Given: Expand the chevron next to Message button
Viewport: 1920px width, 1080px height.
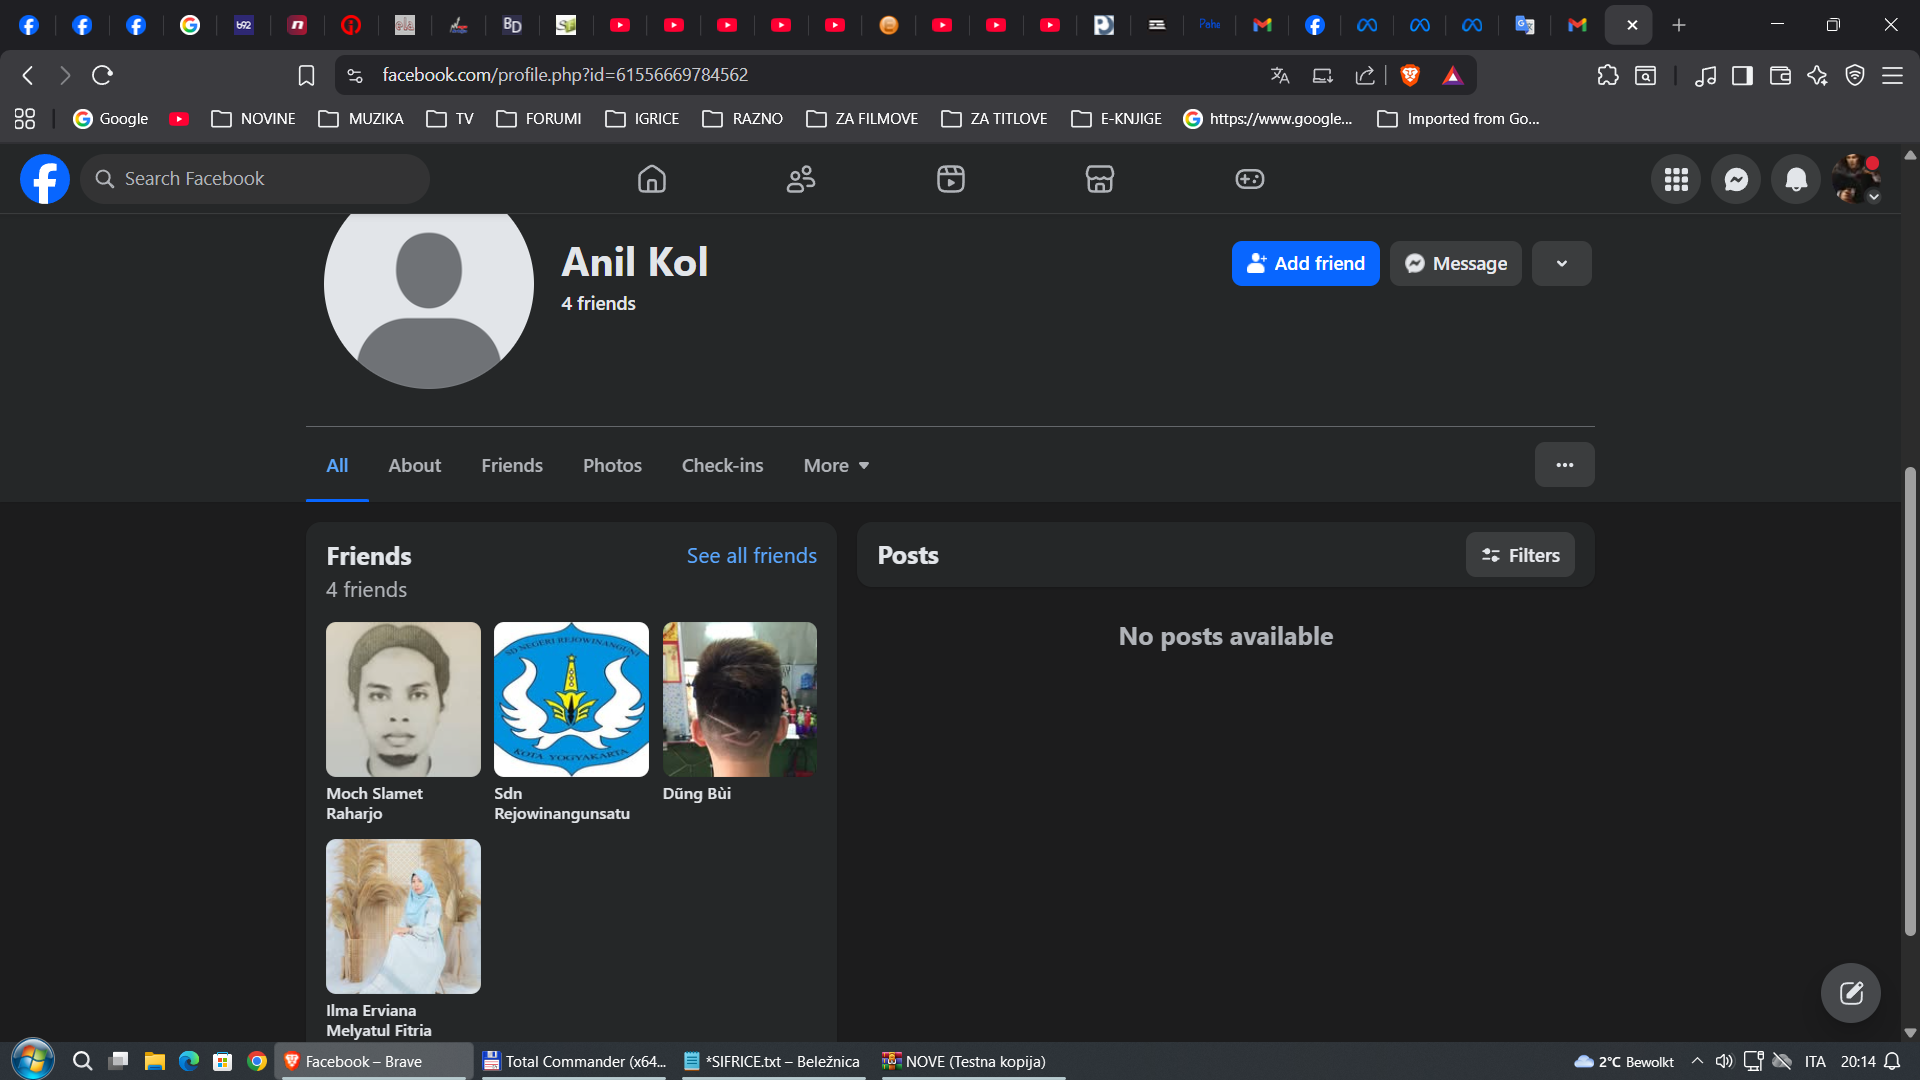Looking at the screenshot, I should coord(1561,264).
